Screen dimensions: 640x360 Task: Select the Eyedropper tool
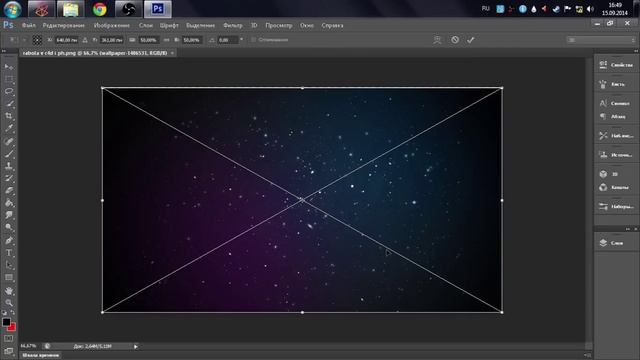(x=9, y=128)
